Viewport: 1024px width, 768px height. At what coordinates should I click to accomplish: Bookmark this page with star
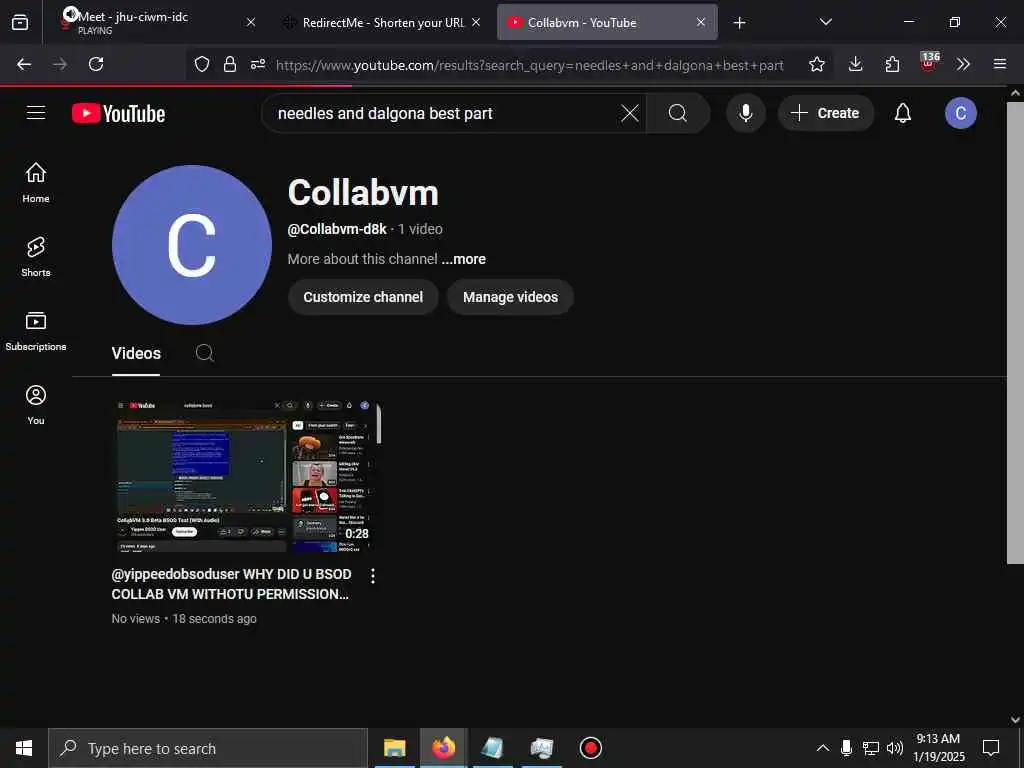point(816,64)
